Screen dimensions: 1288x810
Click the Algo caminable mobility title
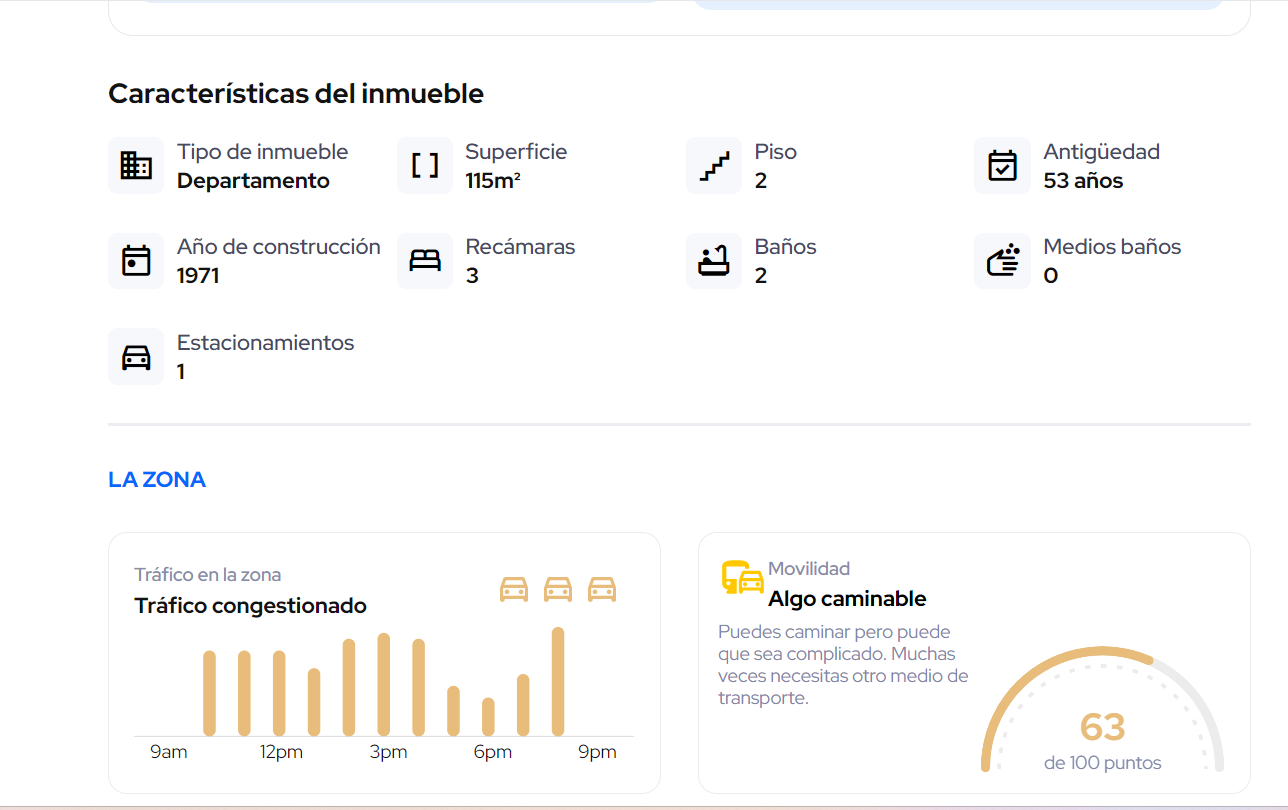click(x=847, y=599)
